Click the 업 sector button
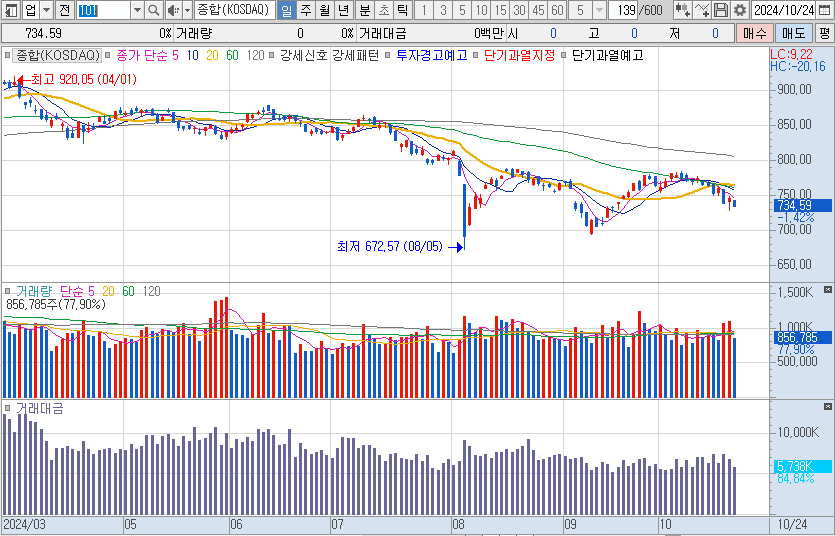835x536 pixels. [31, 10]
